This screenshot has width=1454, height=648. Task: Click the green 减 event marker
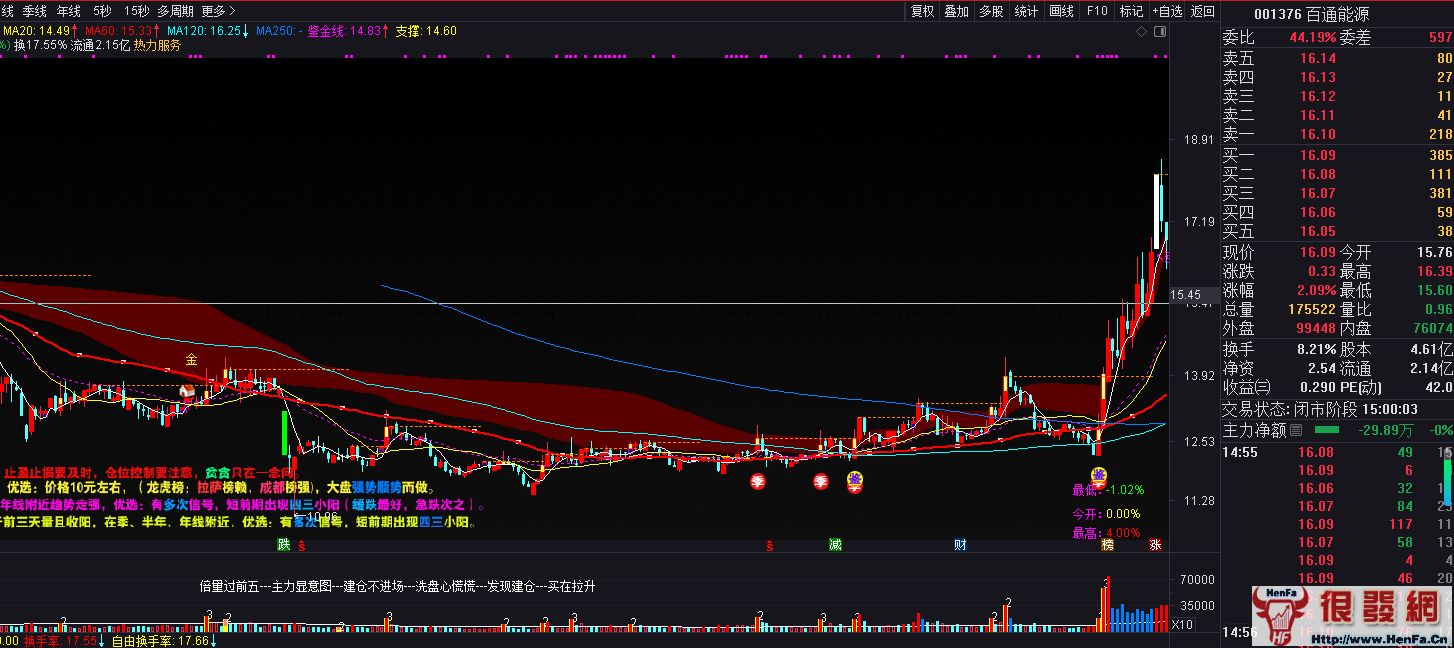pos(835,545)
